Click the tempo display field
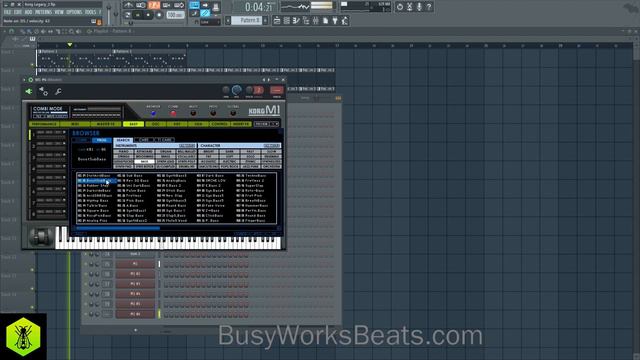640x360 pixels. pos(176,15)
